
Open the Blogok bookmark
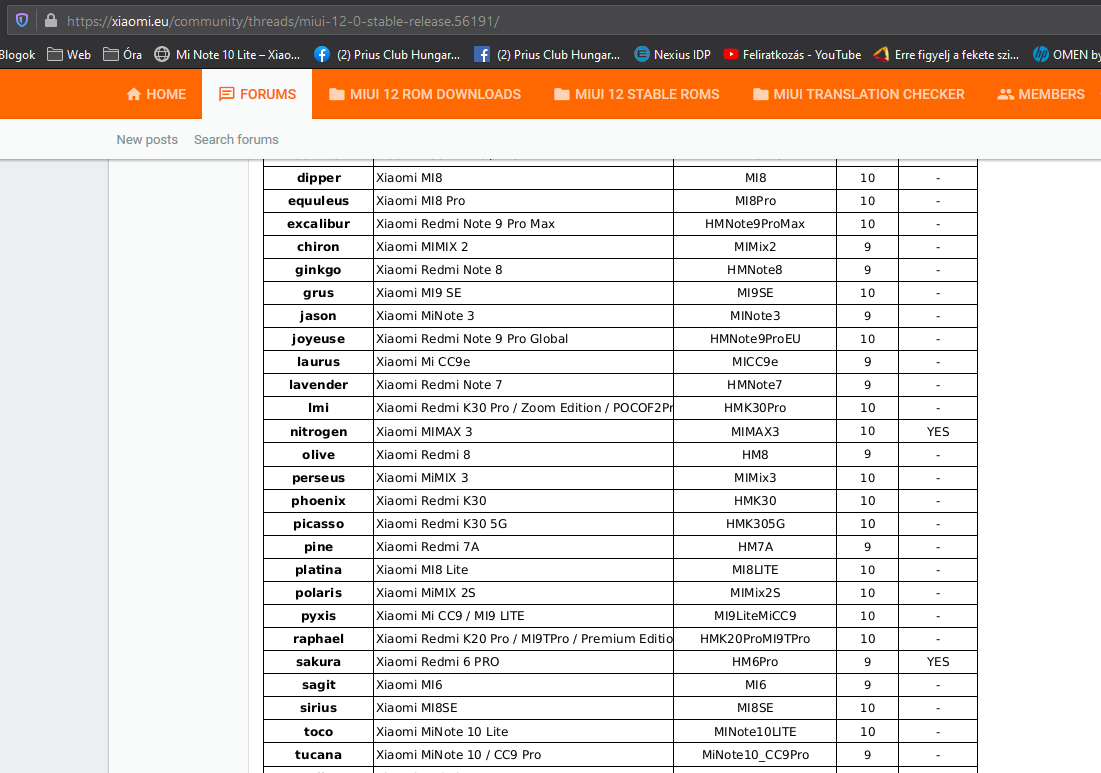pyautogui.click(x=18, y=55)
